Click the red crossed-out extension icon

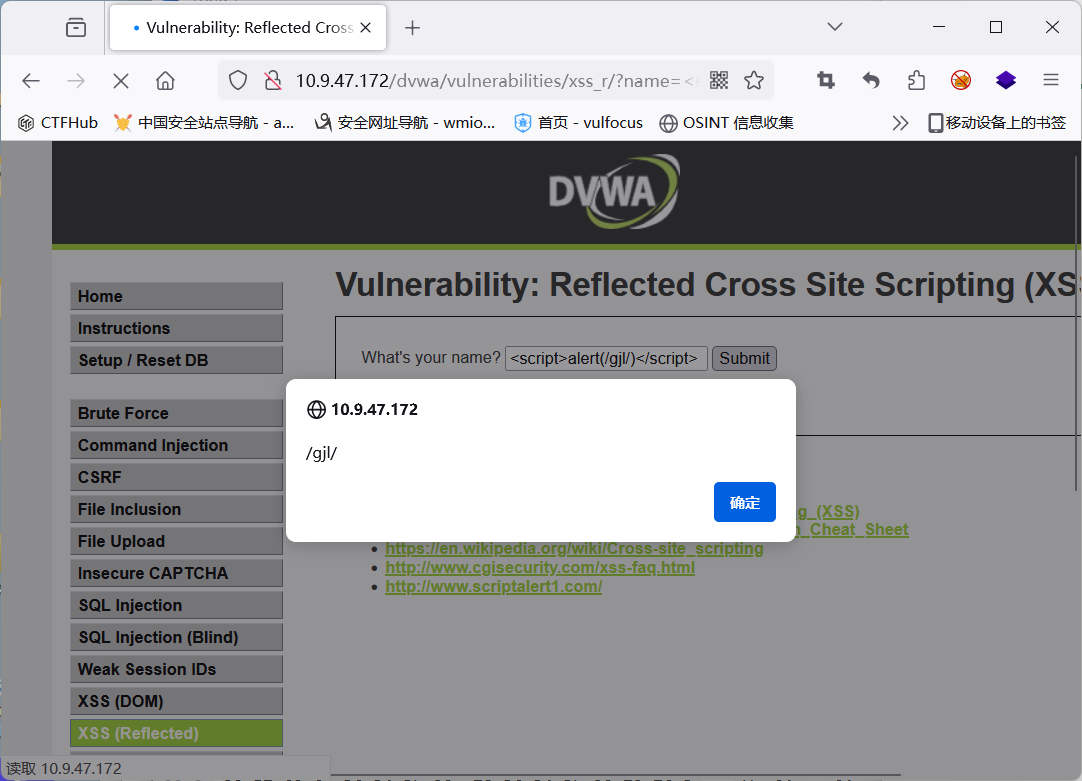tap(961, 81)
